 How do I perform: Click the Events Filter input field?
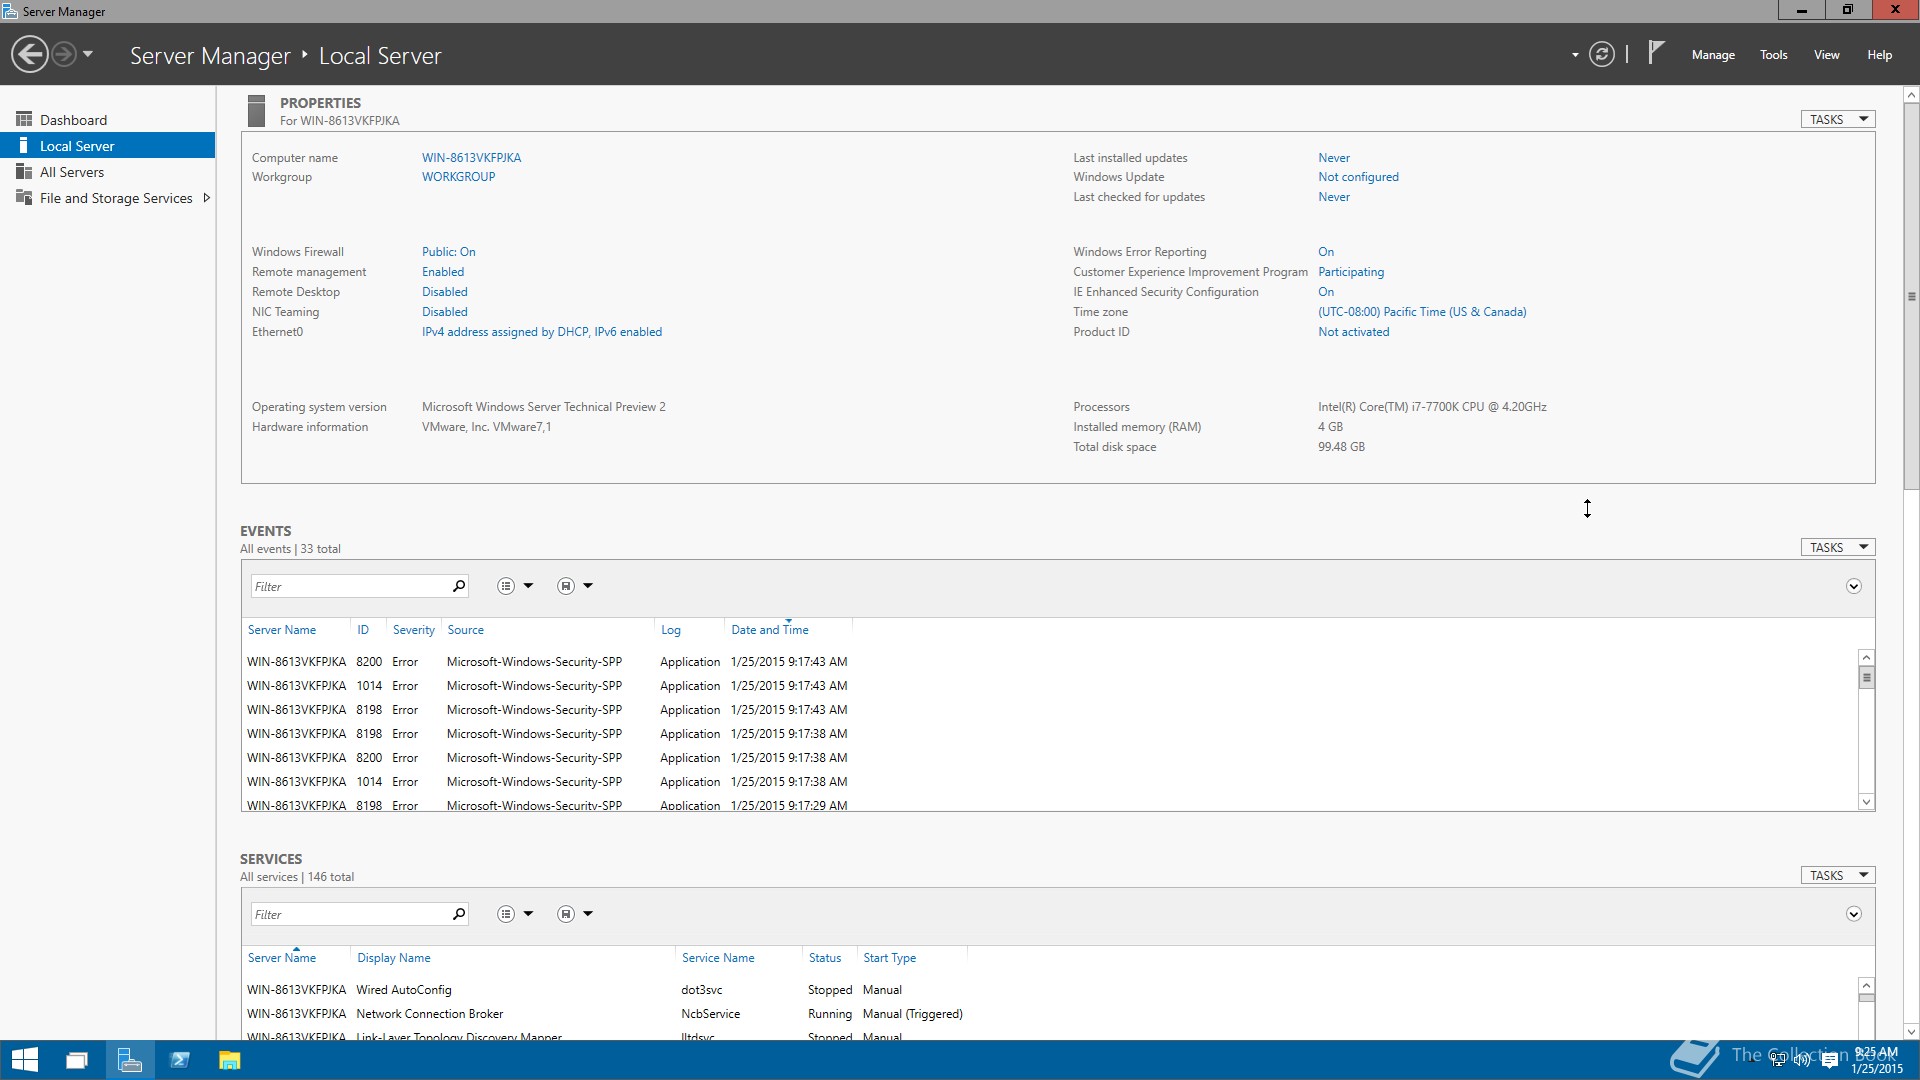[x=348, y=586]
